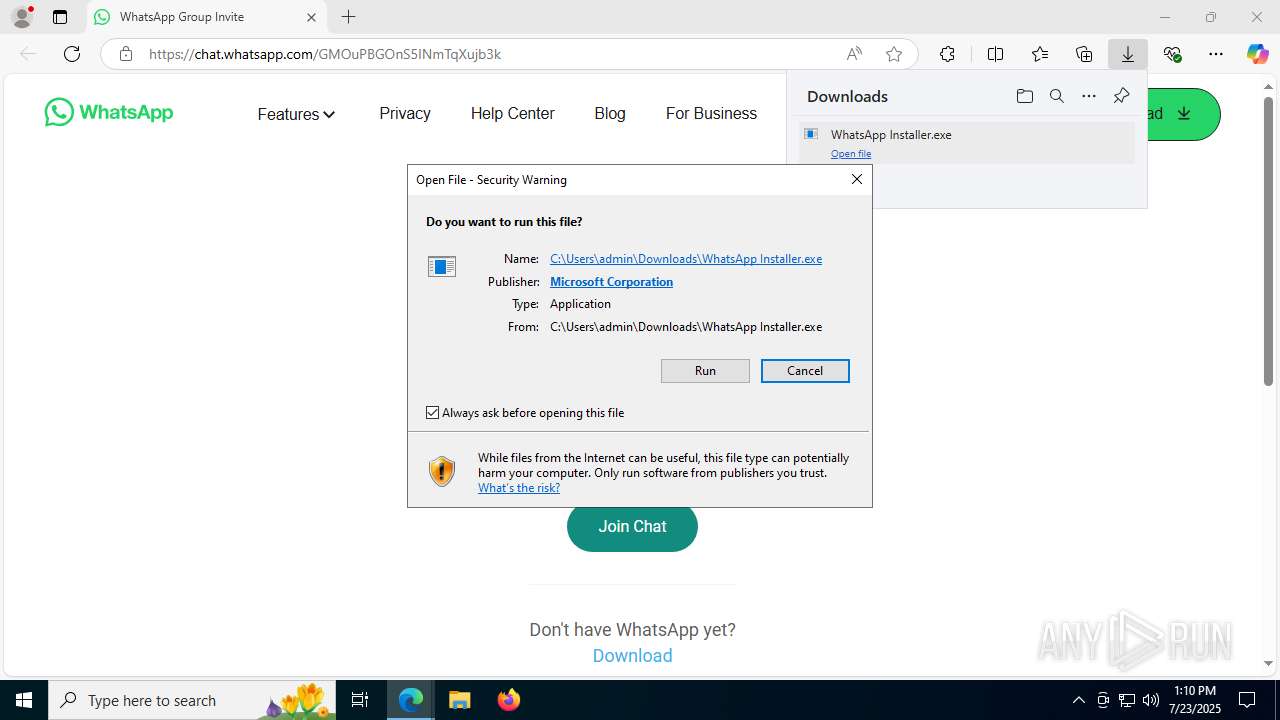Launch Firefox from taskbar
Viewport: 1280px width, 720px height.
pos(508,700)
